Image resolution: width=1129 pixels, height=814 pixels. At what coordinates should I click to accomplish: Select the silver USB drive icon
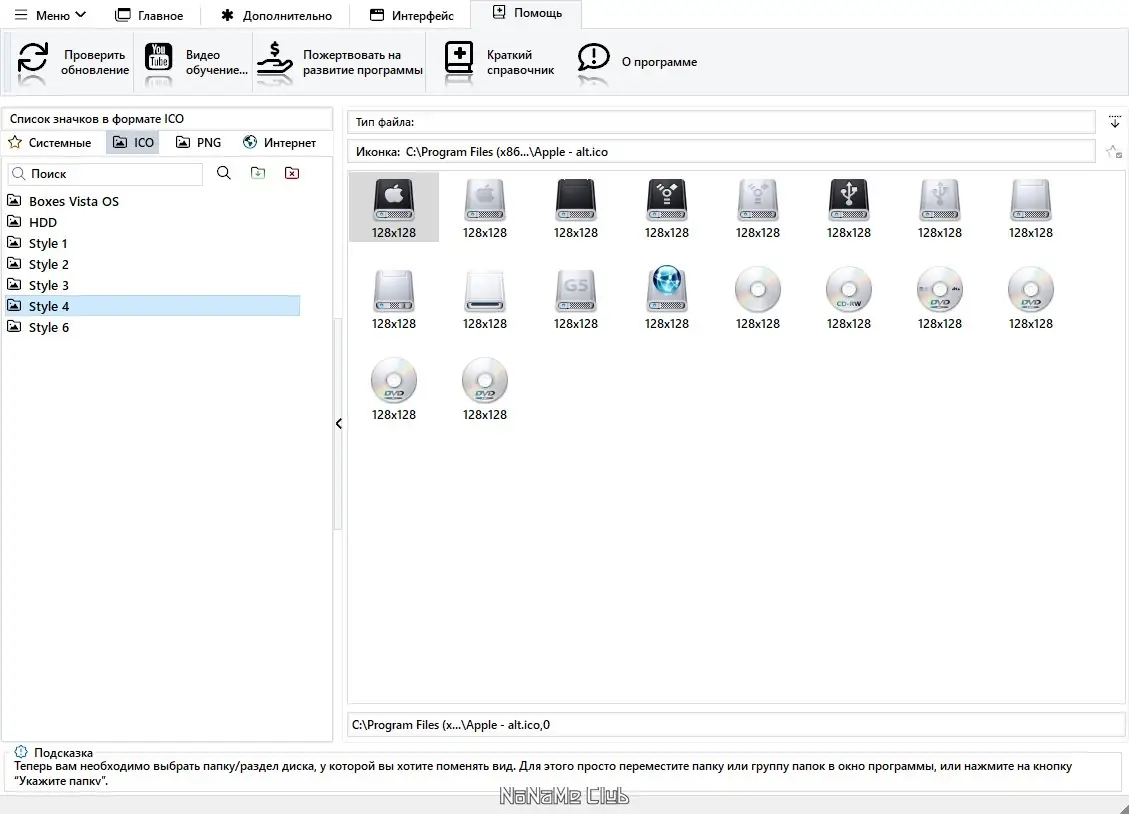pyautogui.click(x=940, y=208)
